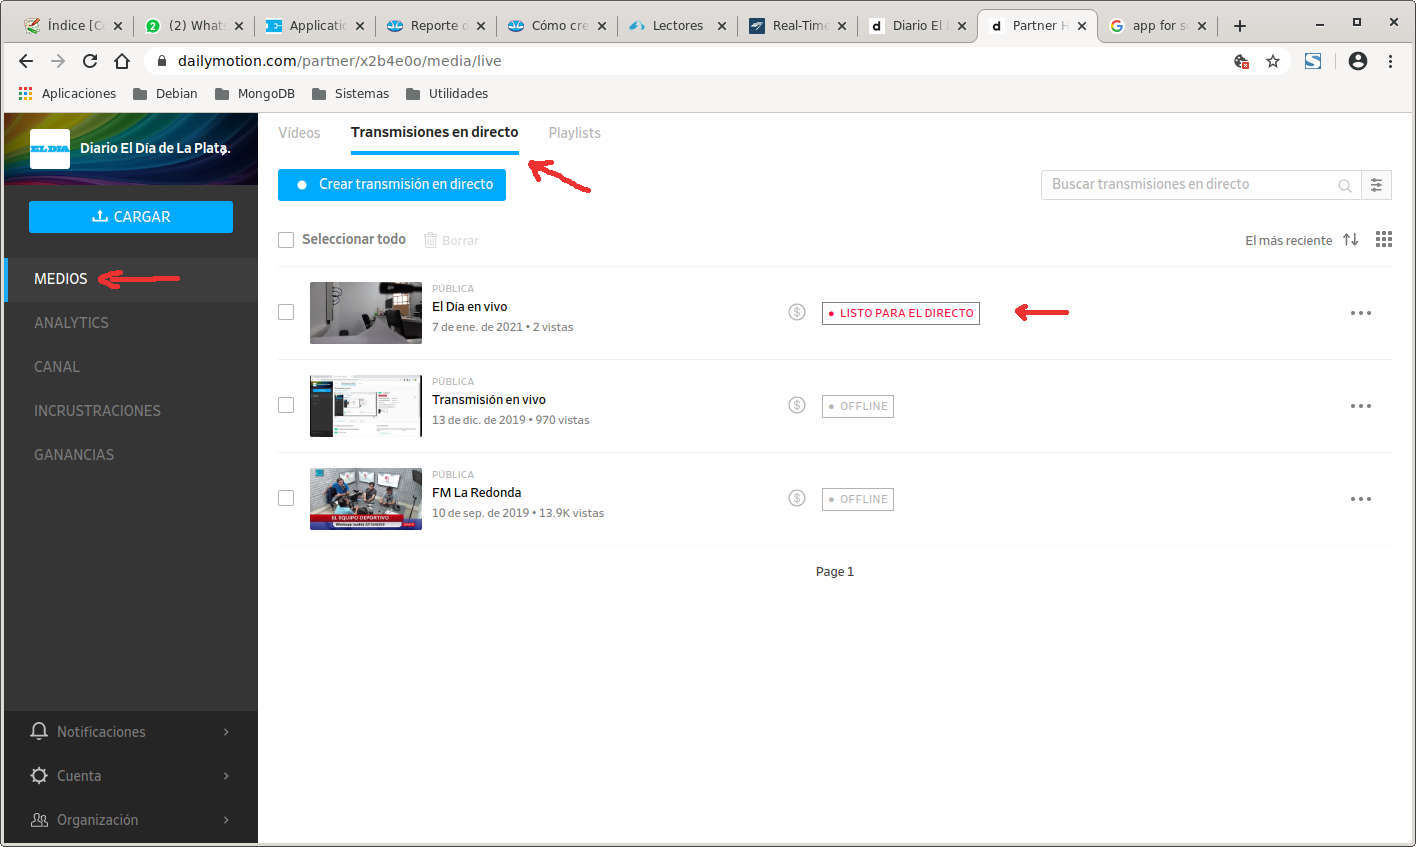This screenshot has height=847, width=1416.
Task: Check the Seleccionar todo checkbox
Action: [x=286, y=240]
